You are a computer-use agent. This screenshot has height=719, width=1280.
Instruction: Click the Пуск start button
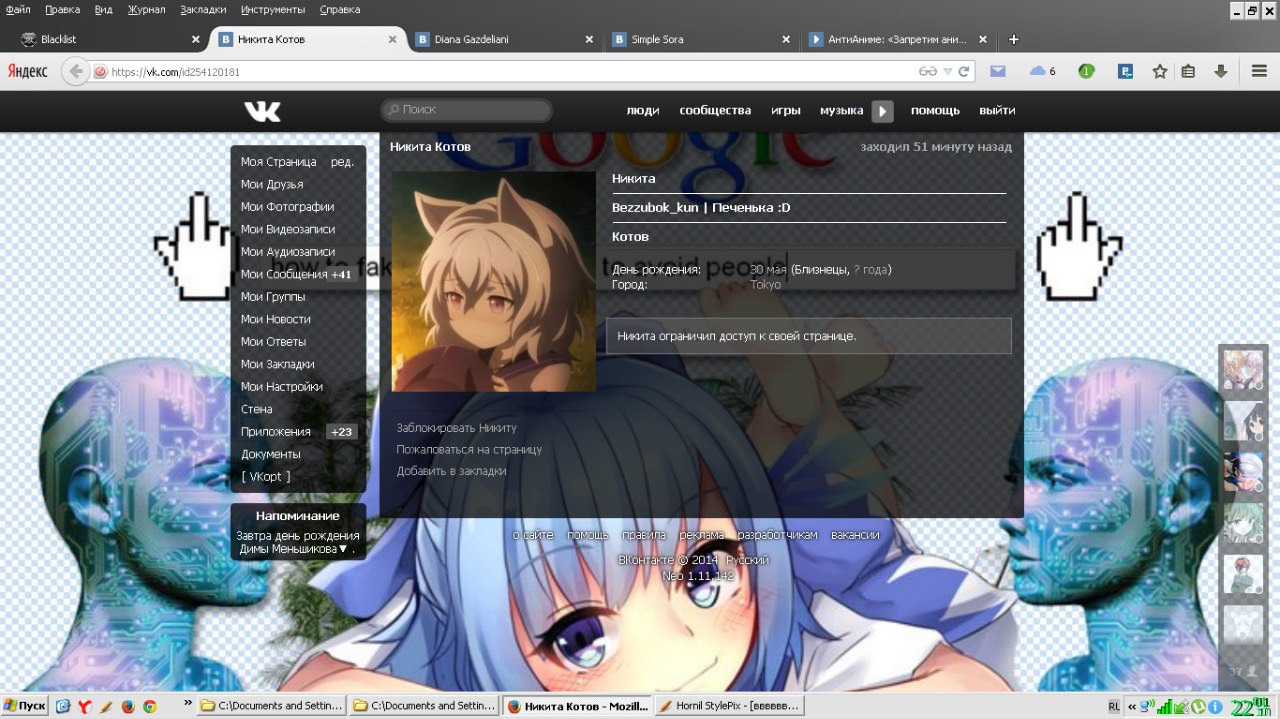[25, 706]
